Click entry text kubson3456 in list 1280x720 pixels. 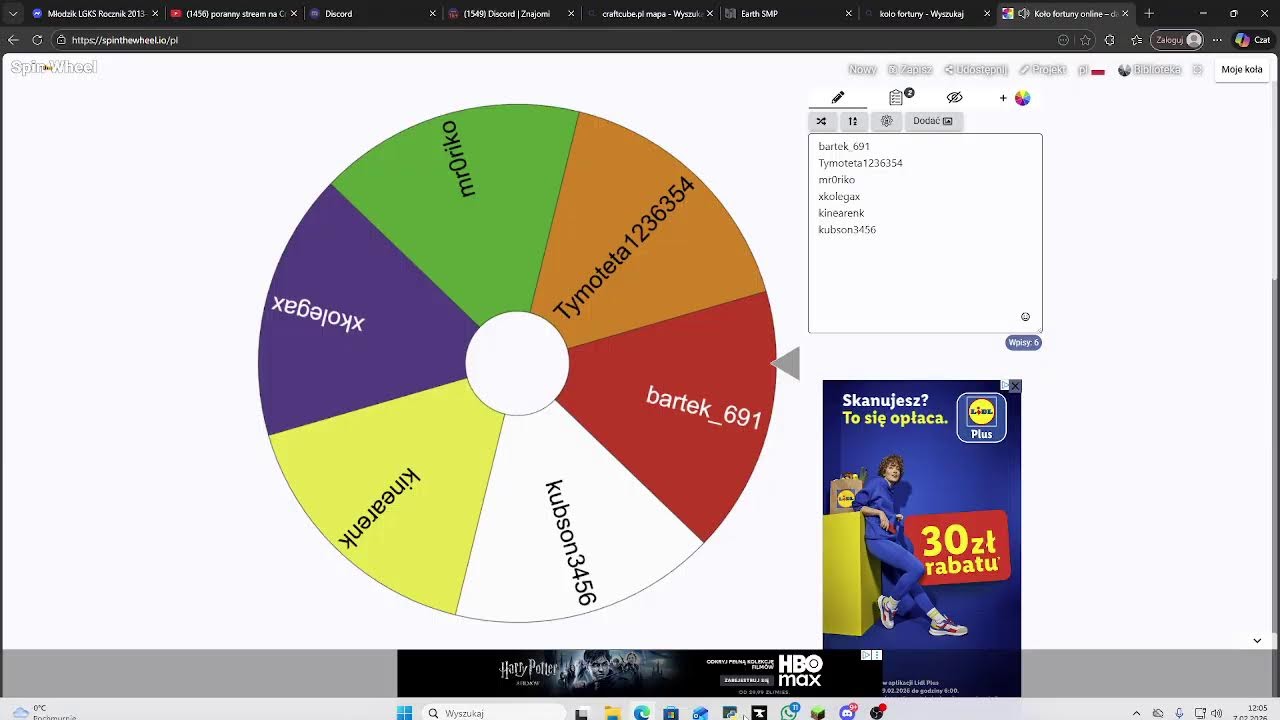pyautogui.click(x=847, y=230)
